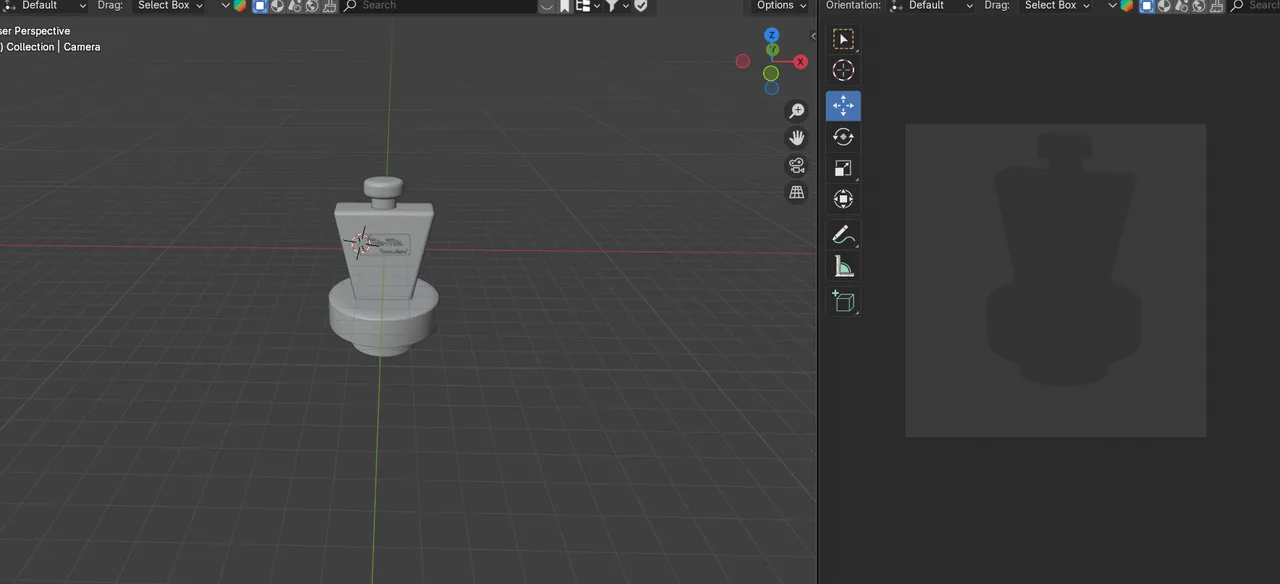Screen dimensions: 1280x584
Task: Click the red X axis gizmo ball
Action: [x=801, y=61]
